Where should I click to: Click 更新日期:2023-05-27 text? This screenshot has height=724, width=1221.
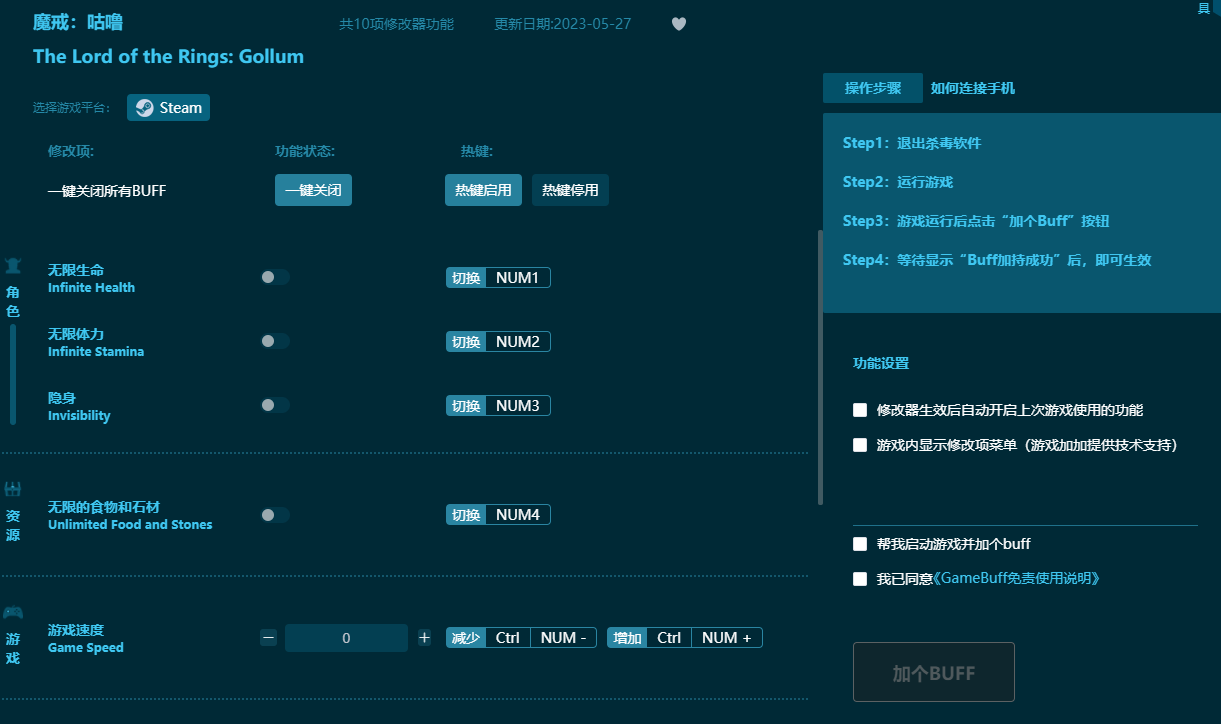(563, 24)
